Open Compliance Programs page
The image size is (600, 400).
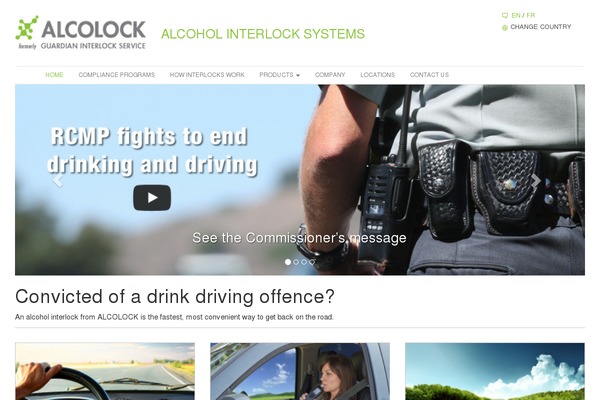tap(117, 75)
